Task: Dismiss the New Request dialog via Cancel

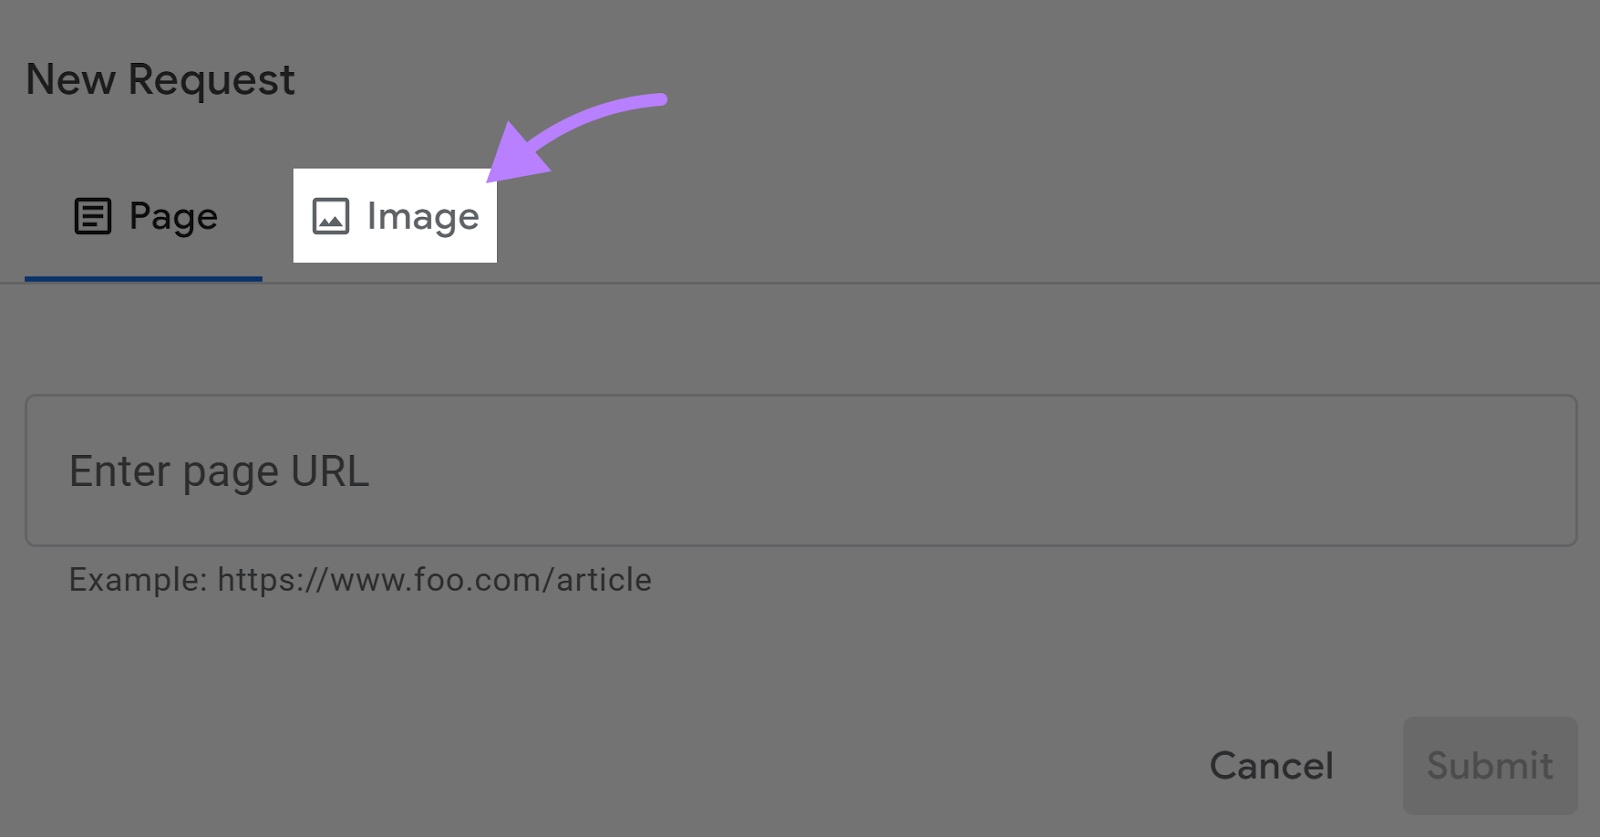Action: pyautogui.click(x=1271, y=765)
